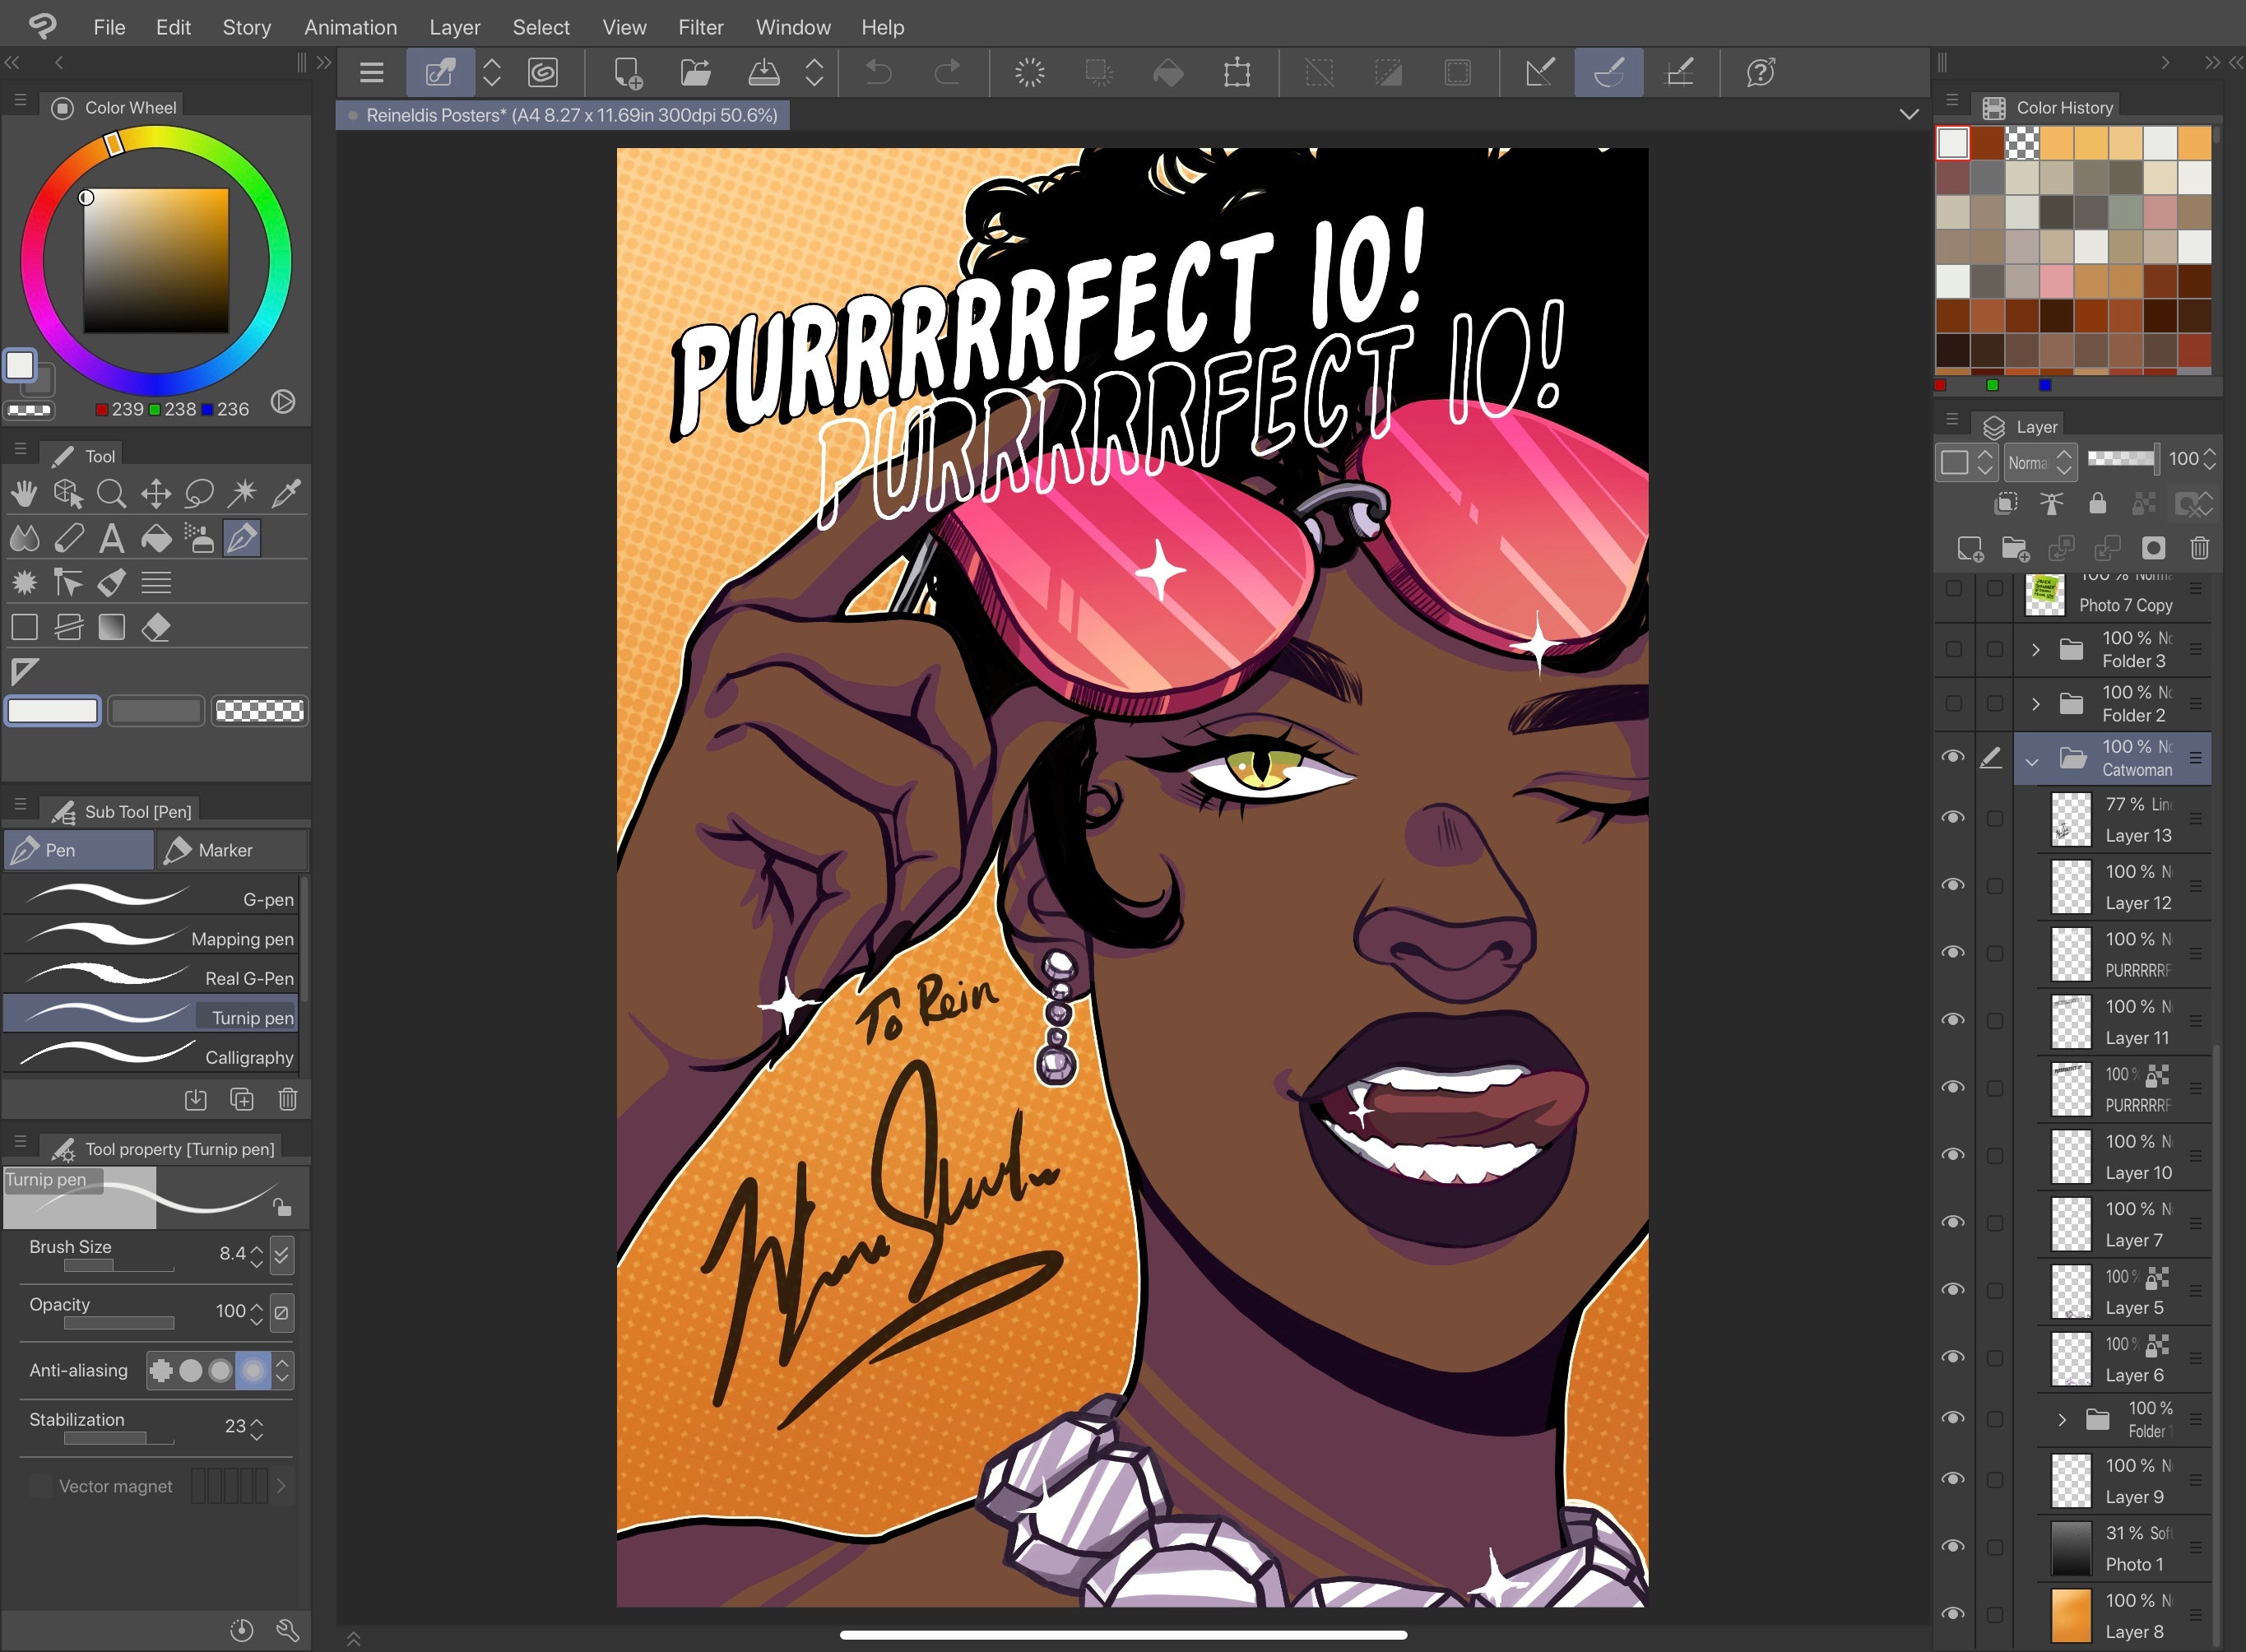Open the Window menu
Image resolution: width=2246 pixels, height=1652 pixels.
[x=793, y=27]
